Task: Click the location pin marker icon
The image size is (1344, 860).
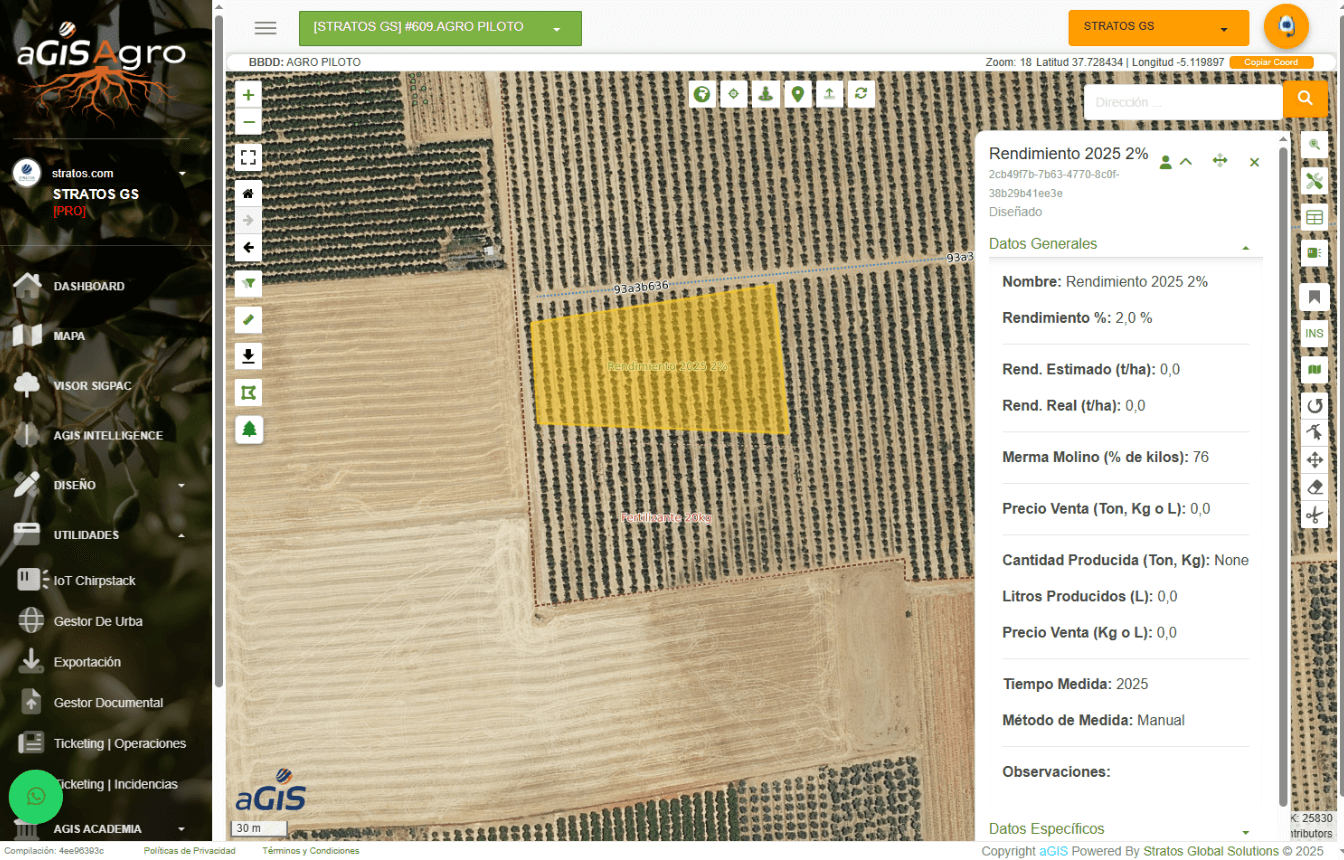Action: [x=797, y=94]
